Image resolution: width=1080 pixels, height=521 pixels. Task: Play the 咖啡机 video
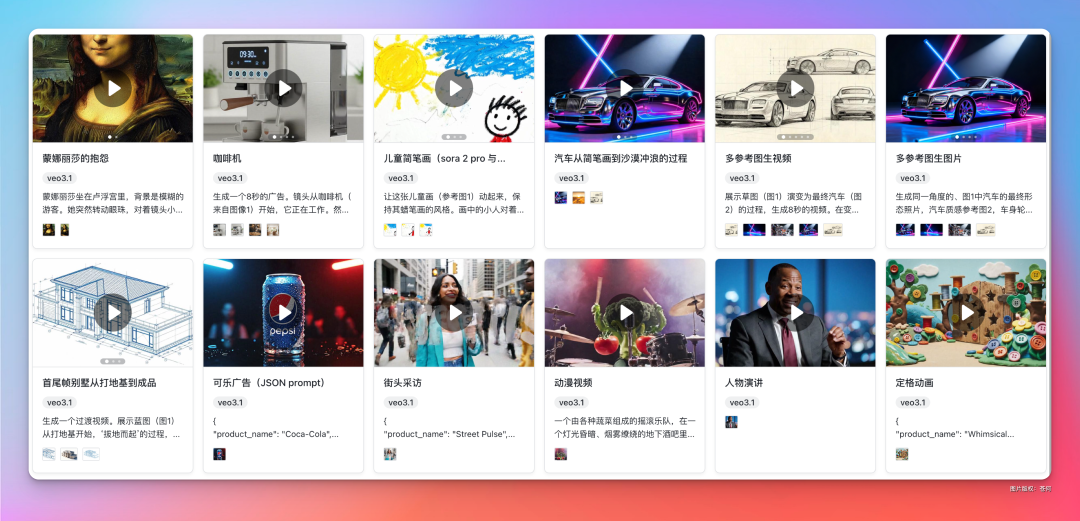click(283, 88)
